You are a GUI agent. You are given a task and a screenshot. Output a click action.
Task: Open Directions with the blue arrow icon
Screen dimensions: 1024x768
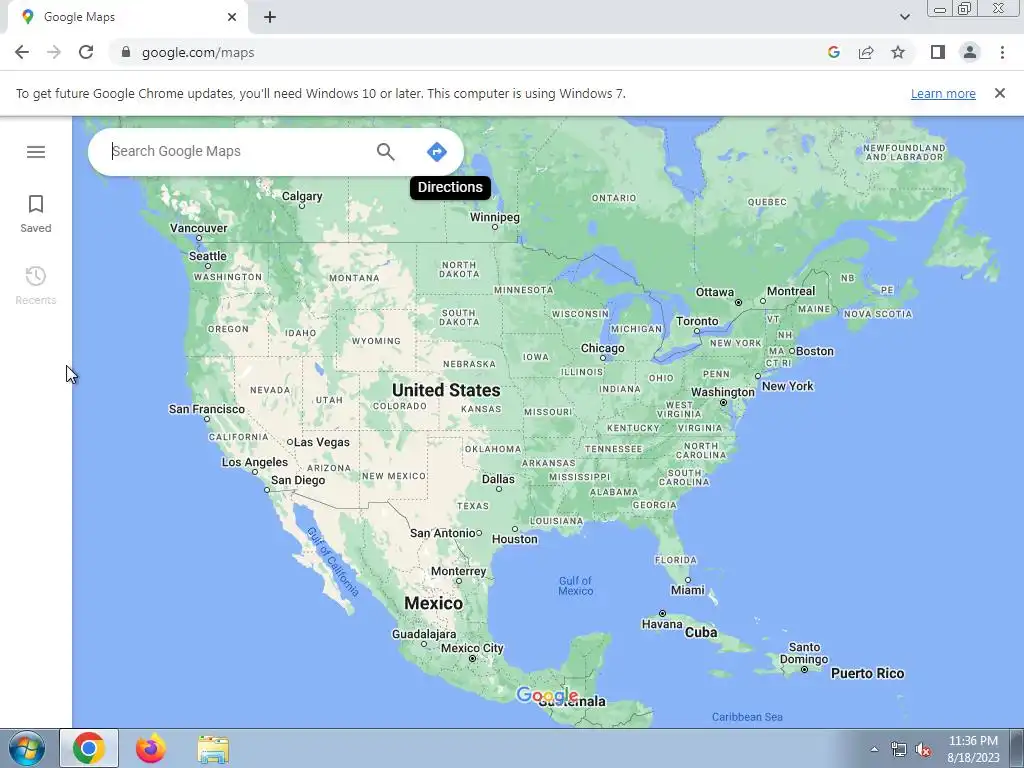(437, 152)
